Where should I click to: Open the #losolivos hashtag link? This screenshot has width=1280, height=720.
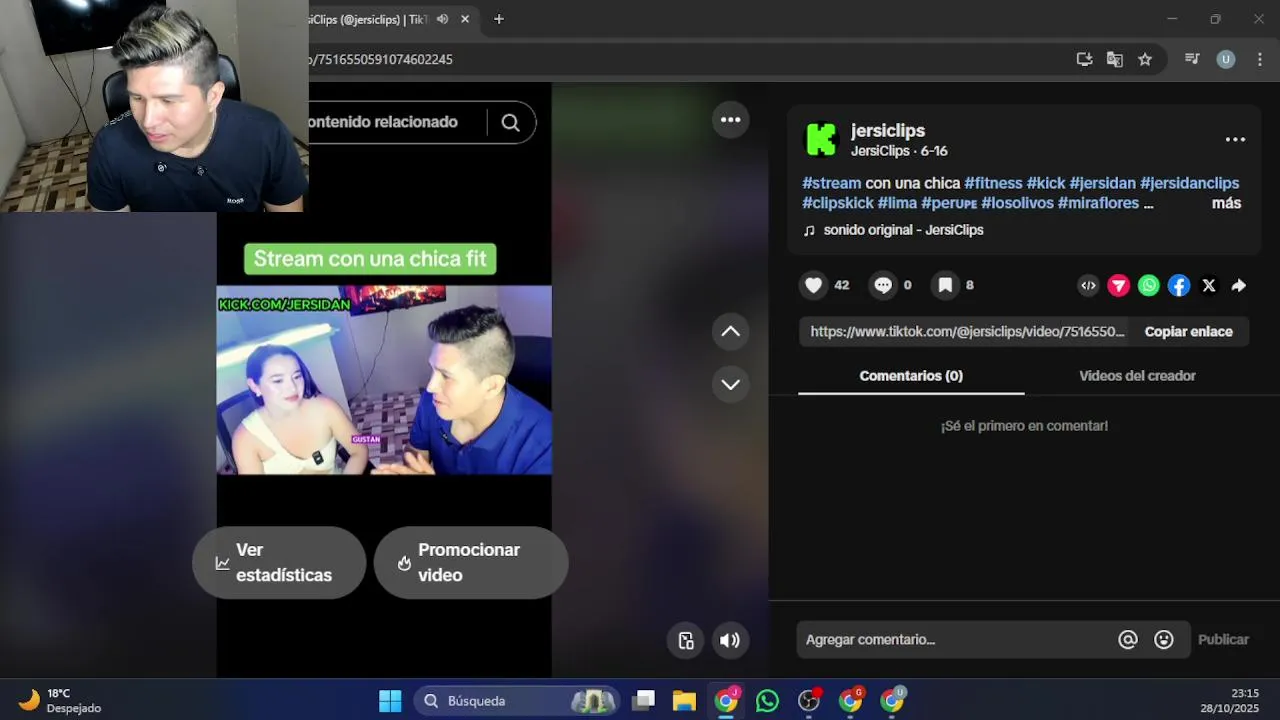click(x=1018, y=203)
